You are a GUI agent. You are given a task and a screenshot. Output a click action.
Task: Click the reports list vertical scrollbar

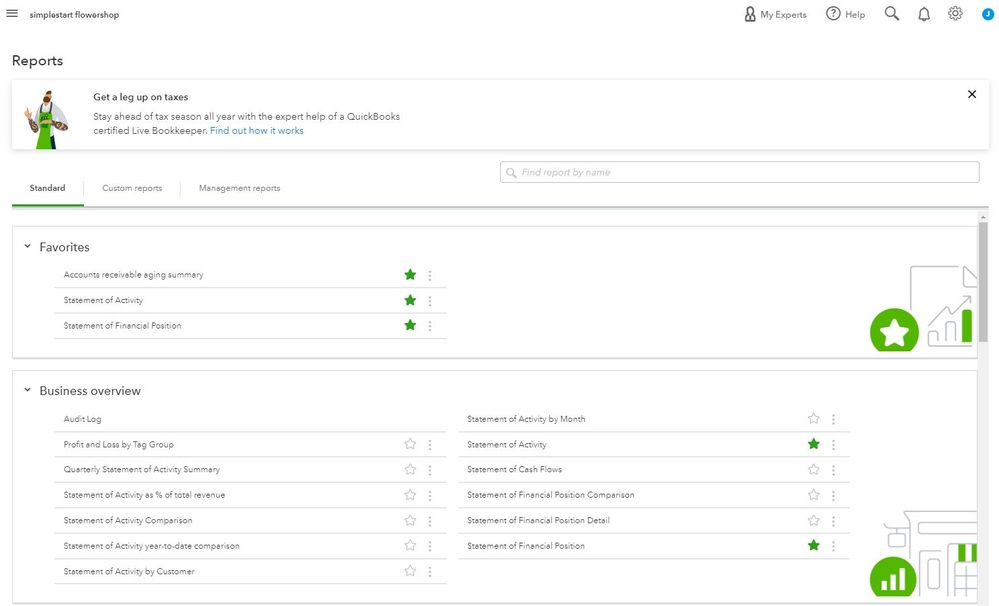(983, 283)
